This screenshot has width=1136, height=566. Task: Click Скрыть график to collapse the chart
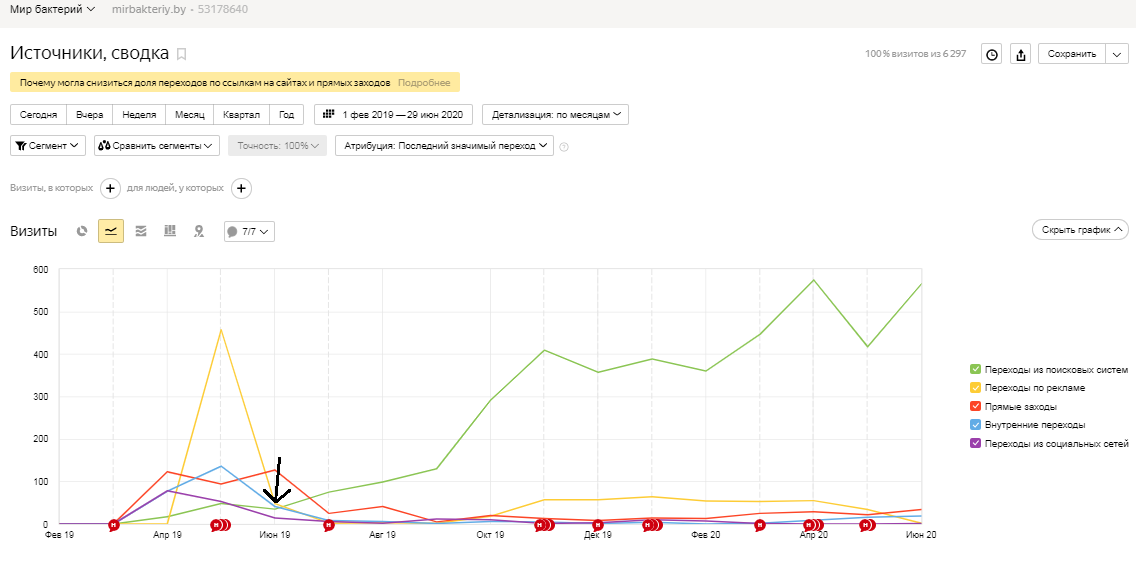(x=1080, y=230)
